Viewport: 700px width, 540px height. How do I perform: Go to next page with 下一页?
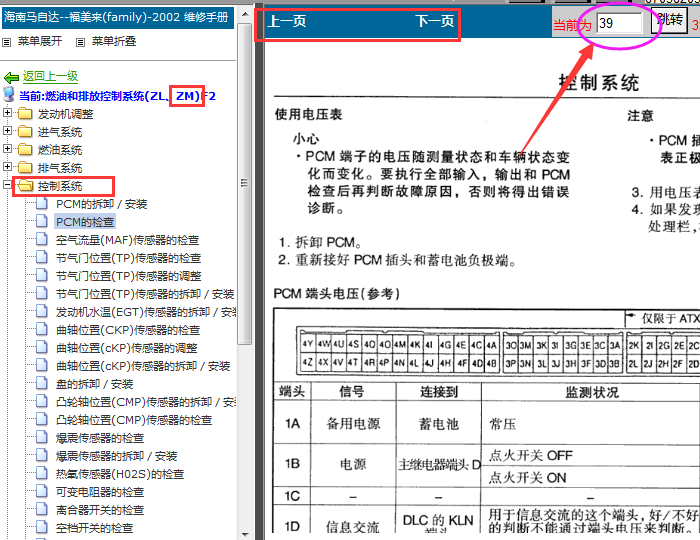coord(434,21)
